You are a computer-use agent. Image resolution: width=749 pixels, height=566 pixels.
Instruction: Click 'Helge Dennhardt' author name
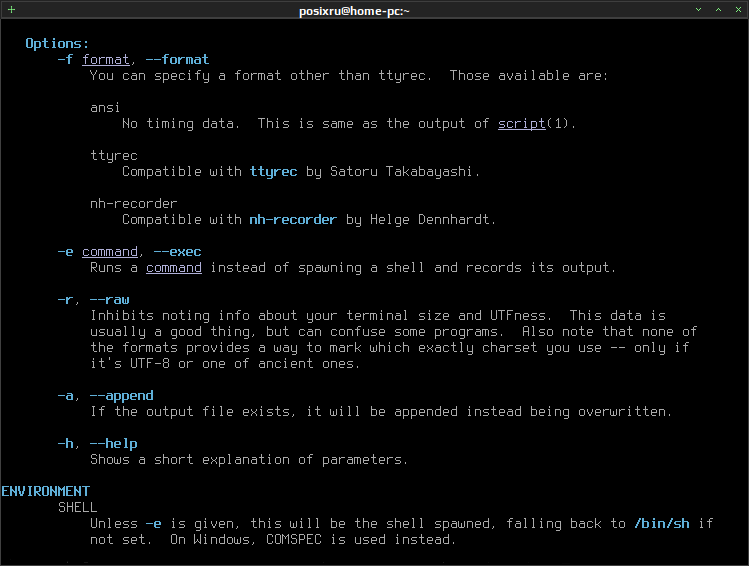(430, 219)
